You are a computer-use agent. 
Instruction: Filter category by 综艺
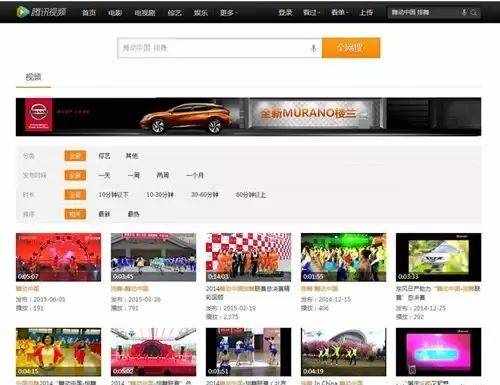click(104, 156)
